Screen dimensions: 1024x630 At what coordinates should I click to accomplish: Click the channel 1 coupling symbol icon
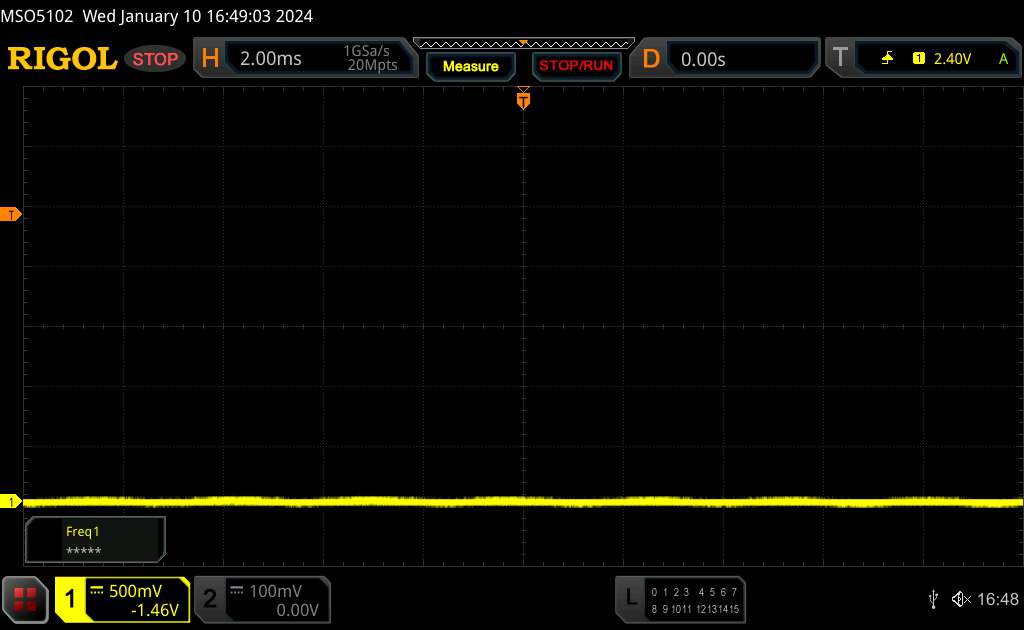[97, 591]
